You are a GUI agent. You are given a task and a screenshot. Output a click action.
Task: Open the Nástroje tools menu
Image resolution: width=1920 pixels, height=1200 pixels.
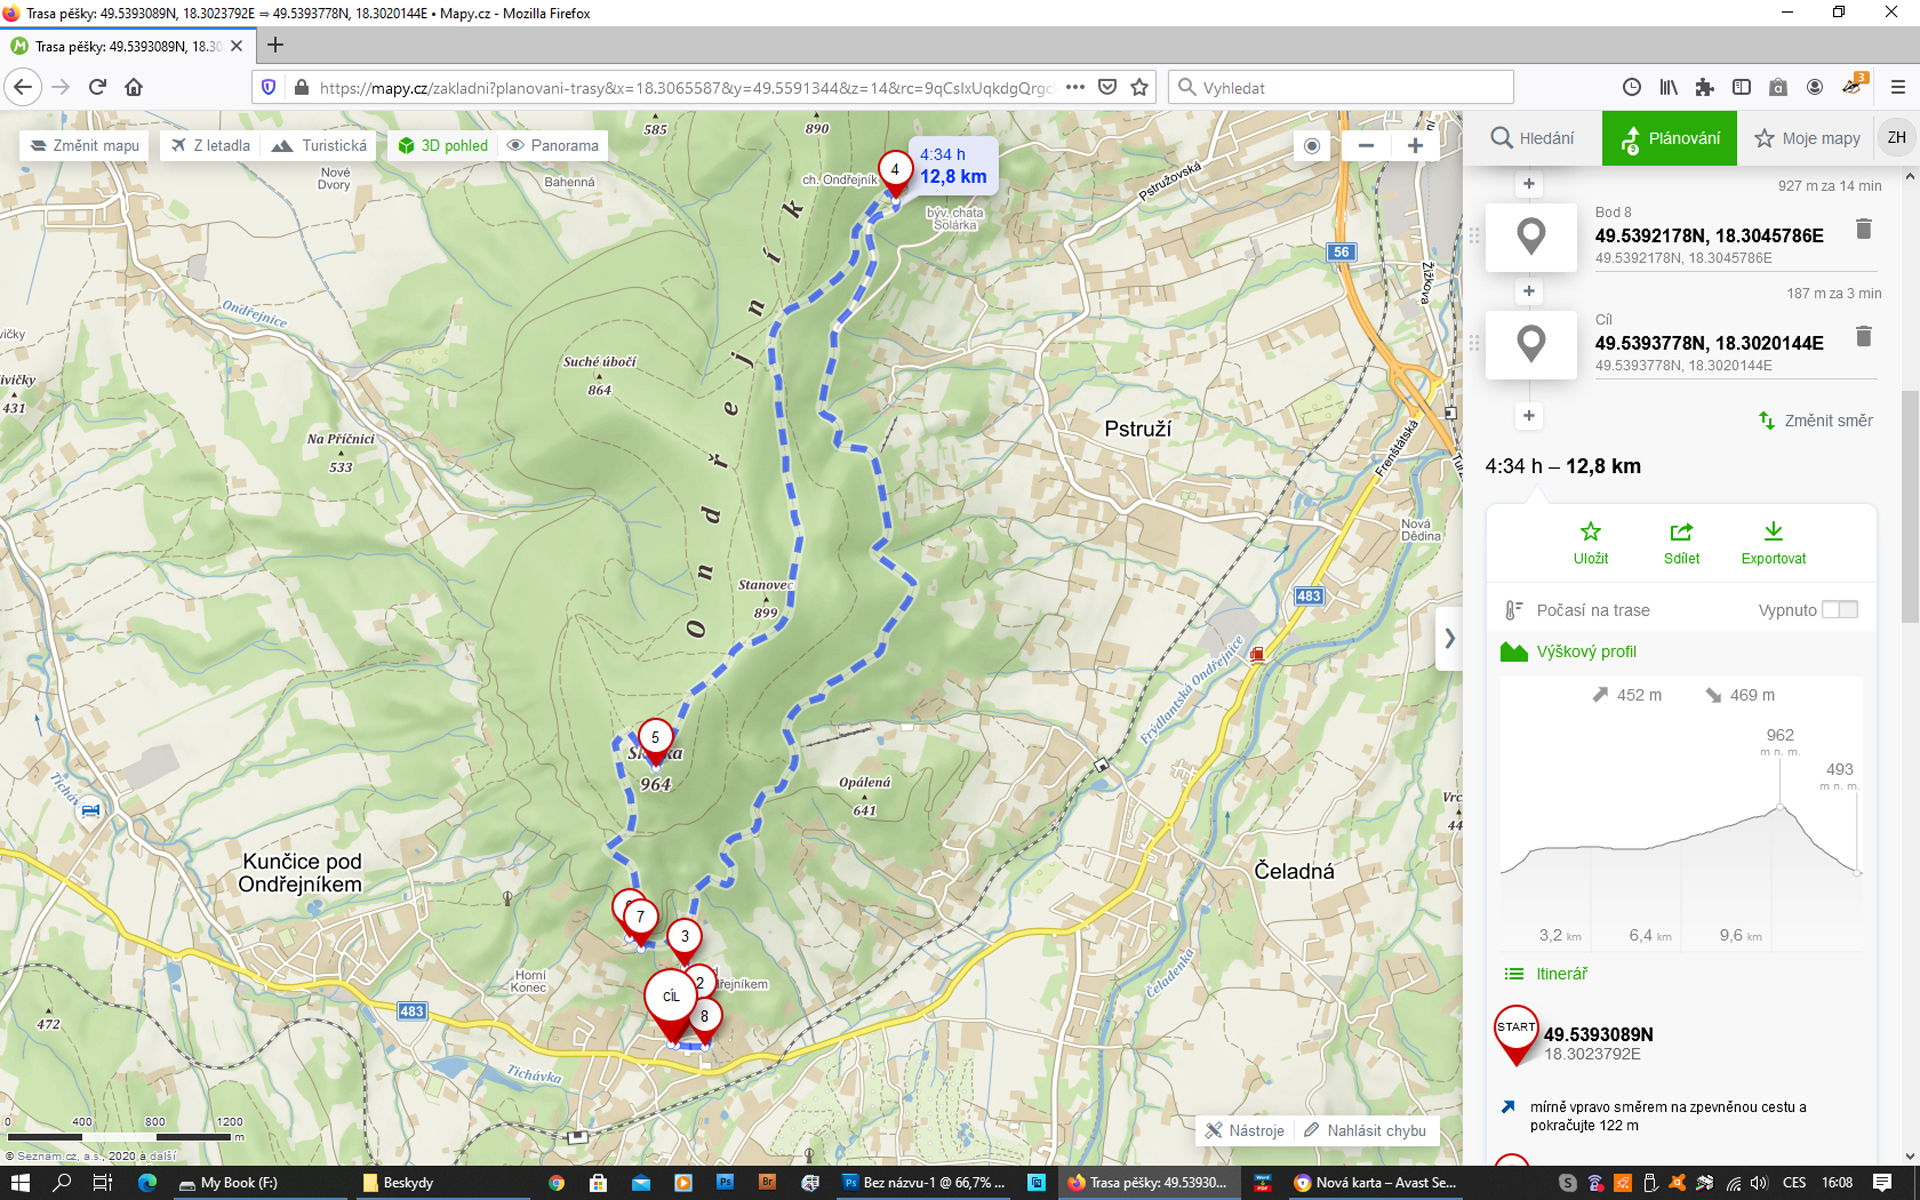(x=1245, y=1130)
